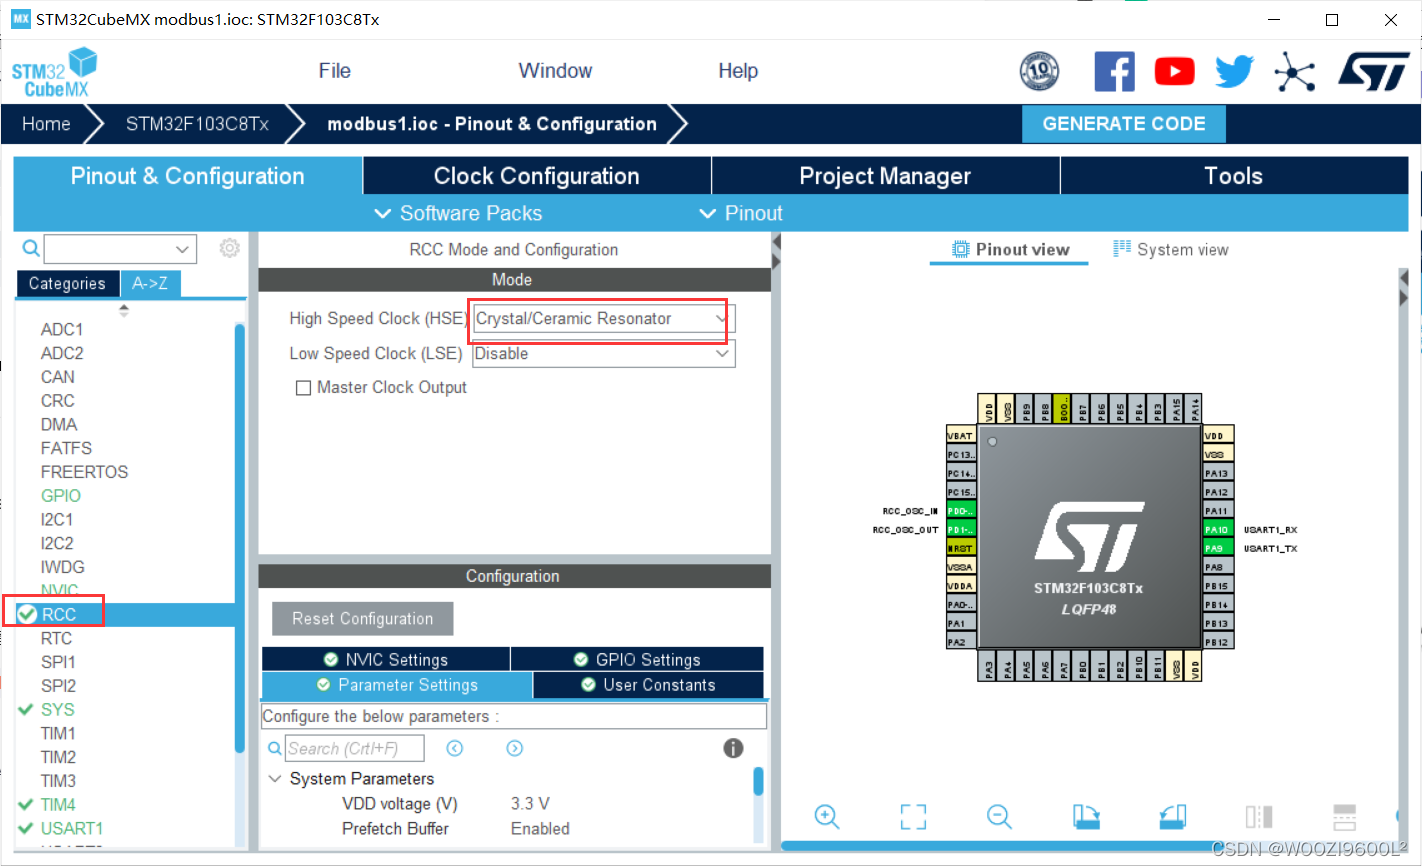
Task: Click the parameter info icon
Action: click(733, 748)
